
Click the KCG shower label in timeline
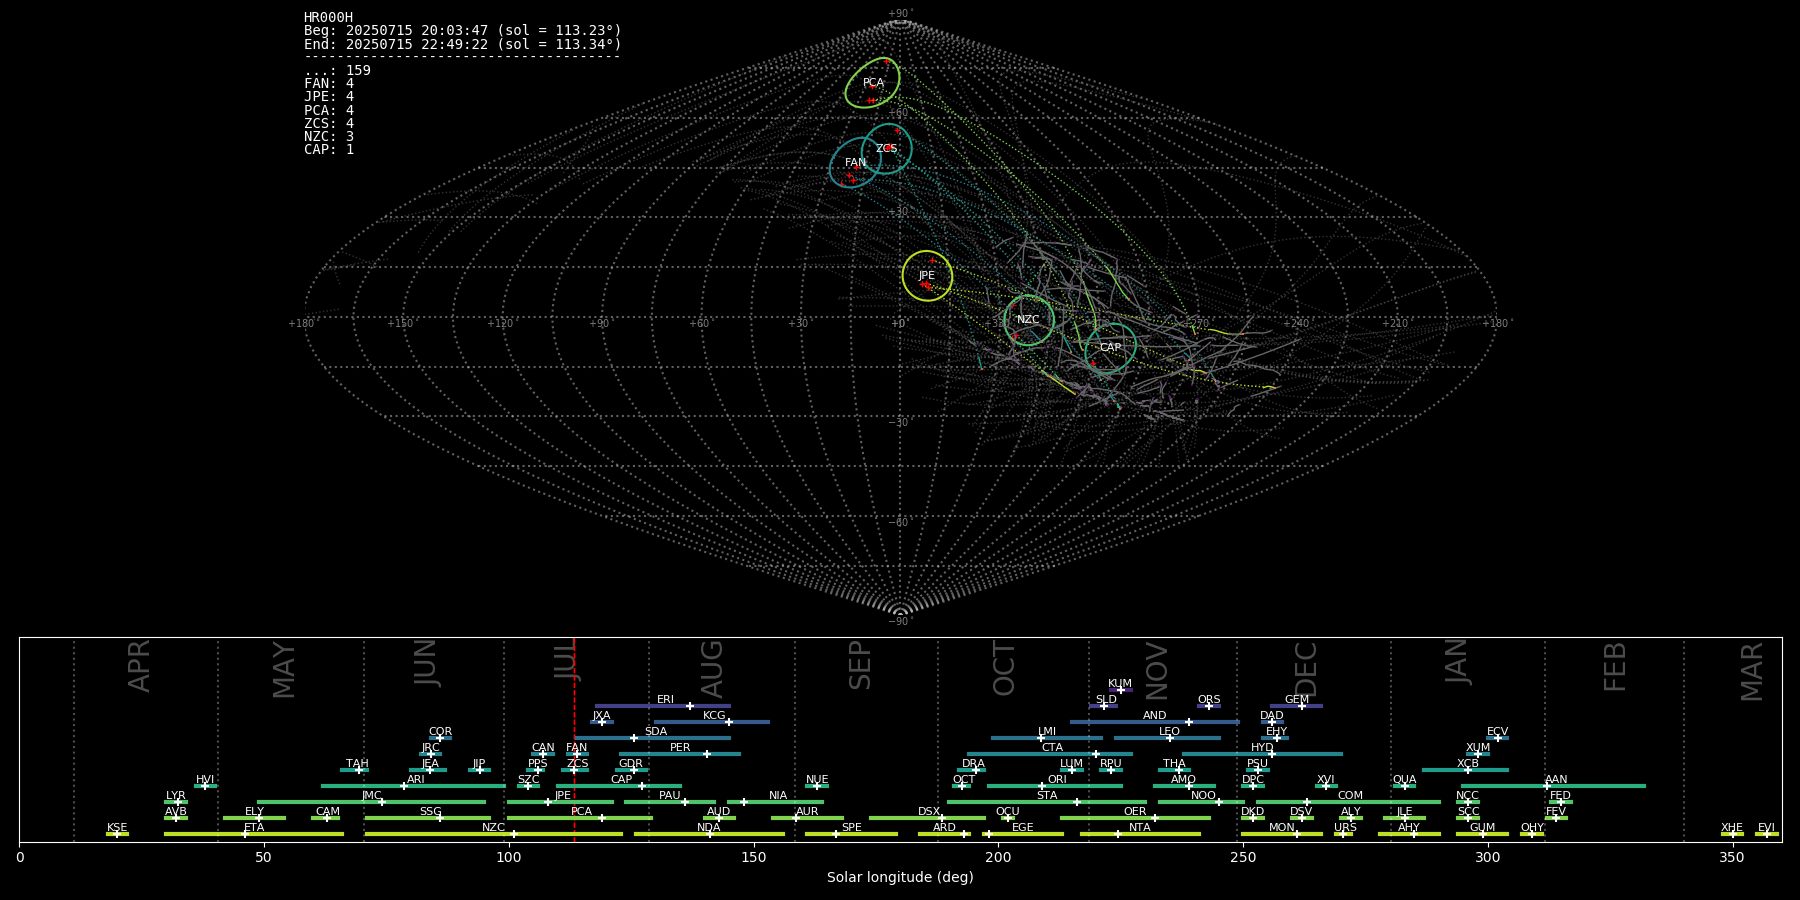point(714,716)
